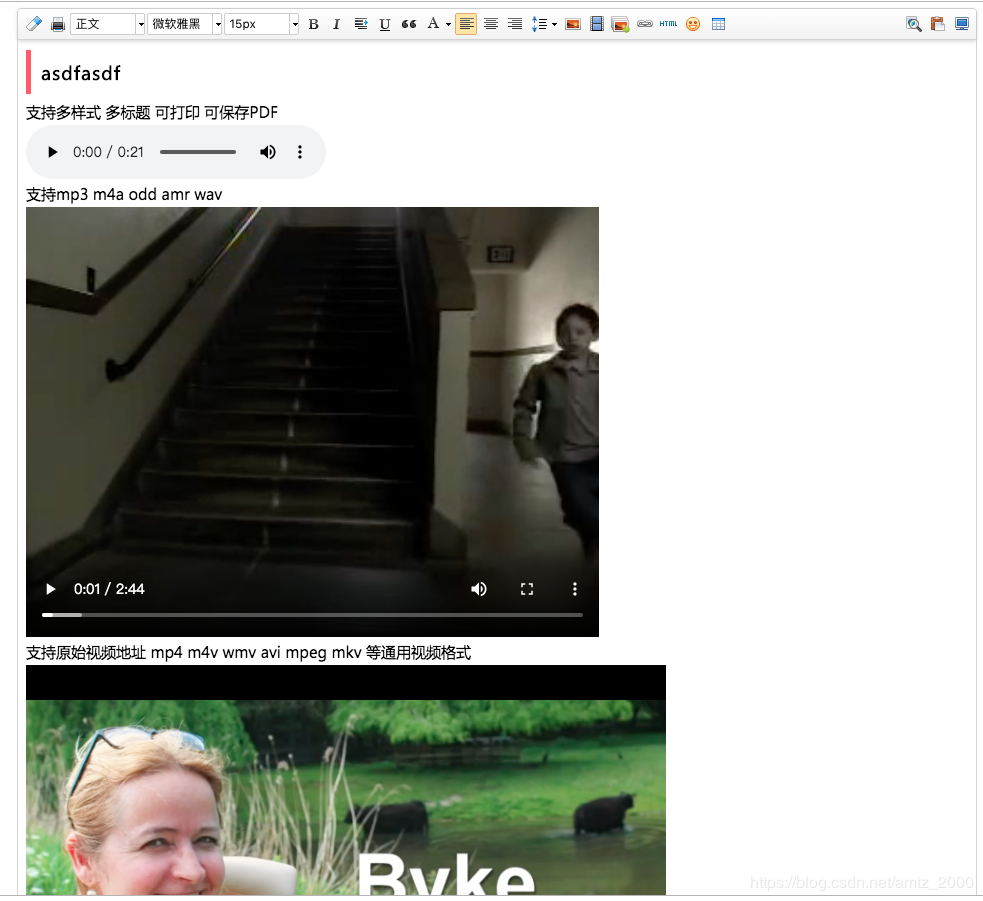Screen dimensions: 983x901
Task: Insert video using film strip icon
Action: [597, 24]
